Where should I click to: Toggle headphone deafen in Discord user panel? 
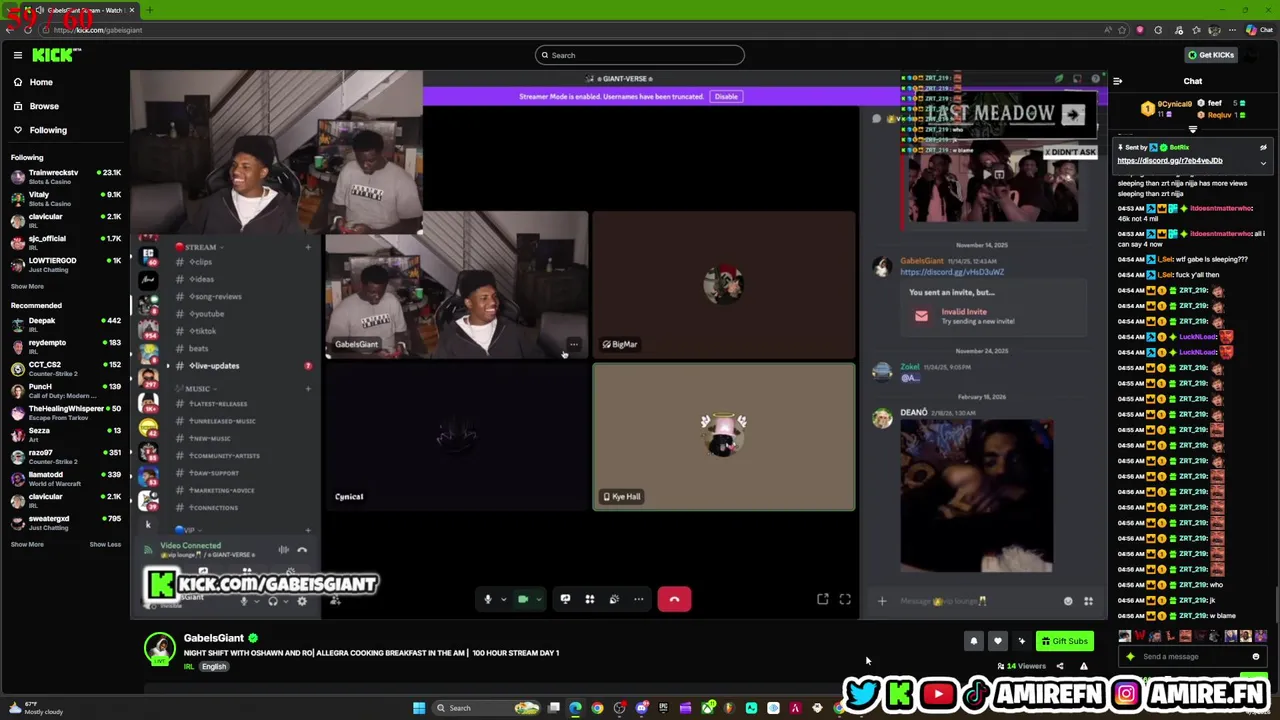(x=272, y=601)
